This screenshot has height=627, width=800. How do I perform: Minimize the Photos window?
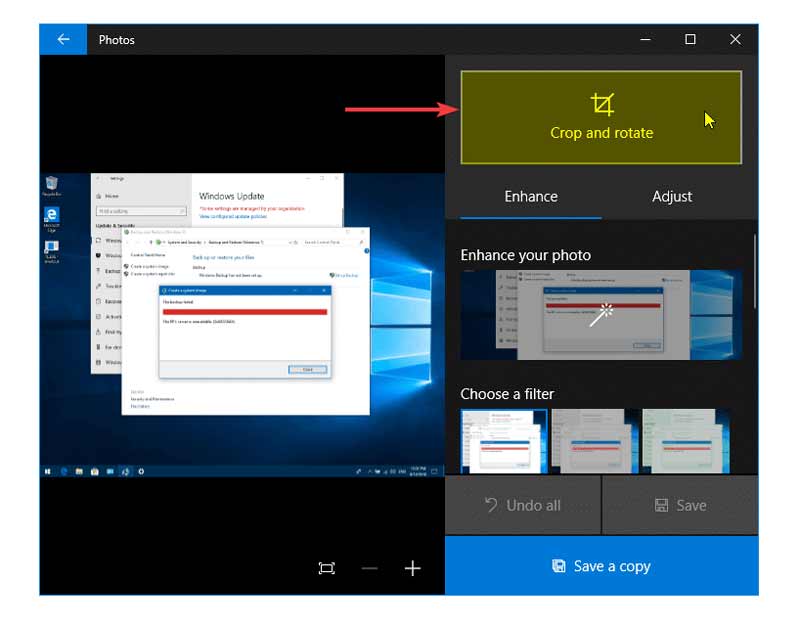click(x=645, y=40)
